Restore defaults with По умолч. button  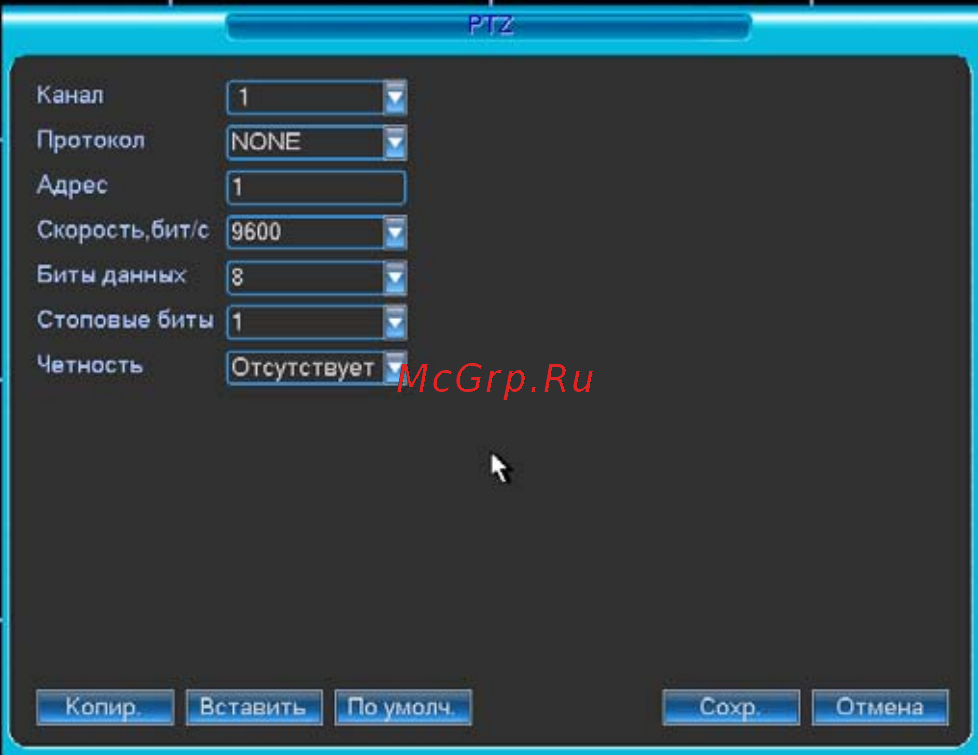pyautogui.click(x=403, y=707)
